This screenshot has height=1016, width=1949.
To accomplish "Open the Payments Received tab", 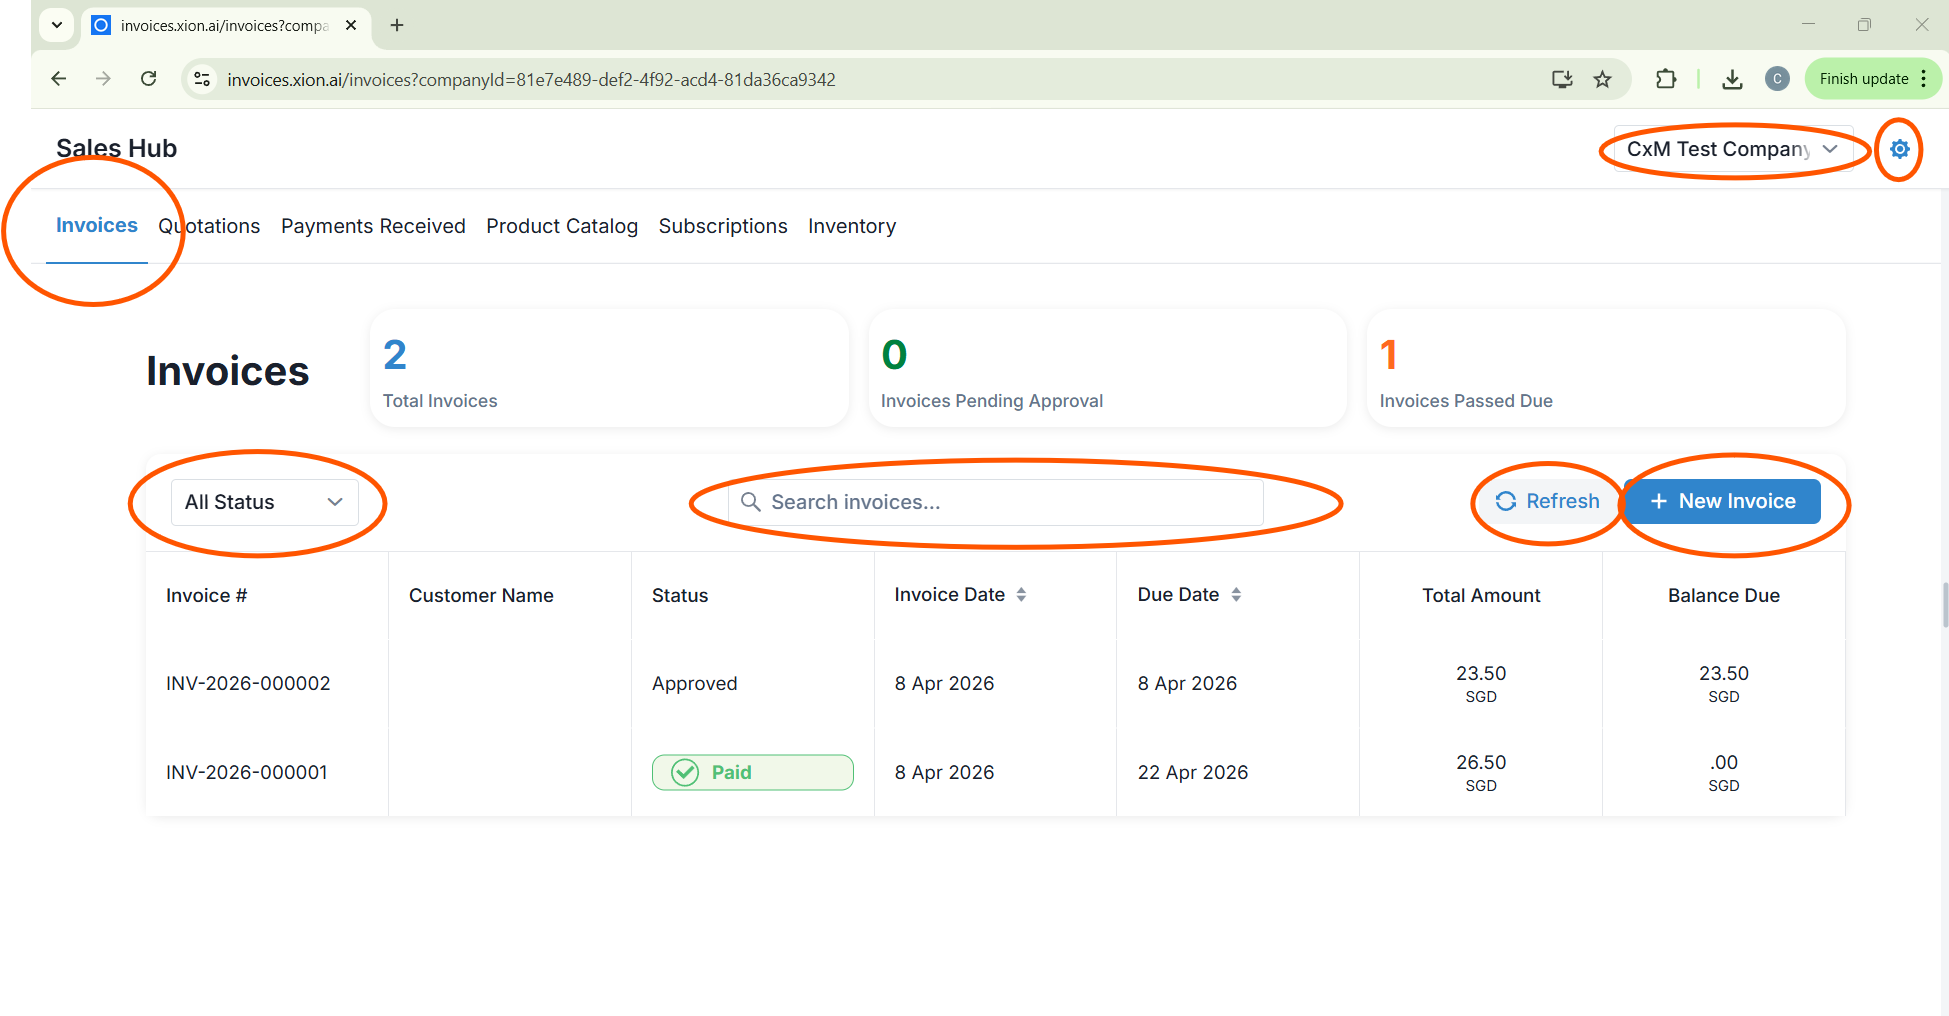I will (x=373, y=226).
